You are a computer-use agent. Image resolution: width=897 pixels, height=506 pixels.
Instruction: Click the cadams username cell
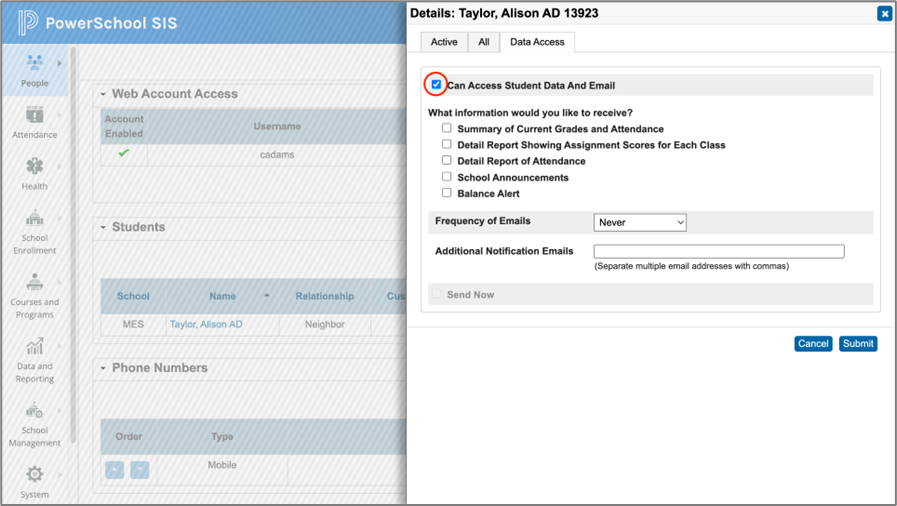(x=277, y=154)
